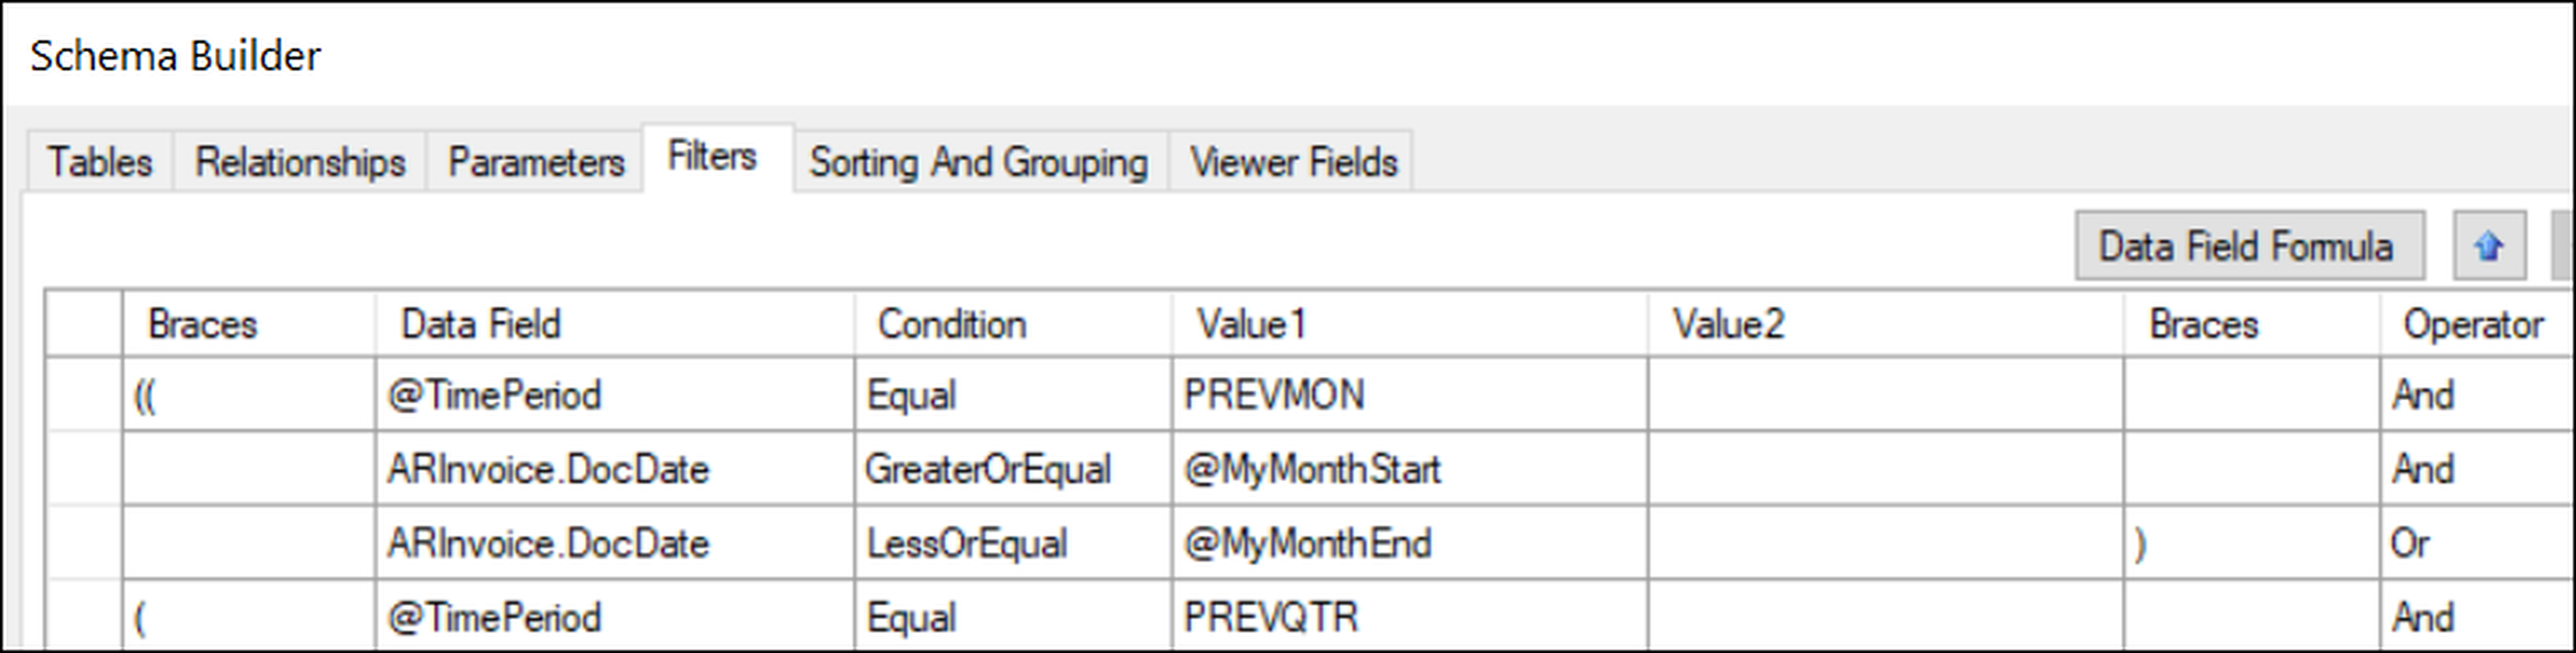Click the double opening braces cell

point(249,395)
